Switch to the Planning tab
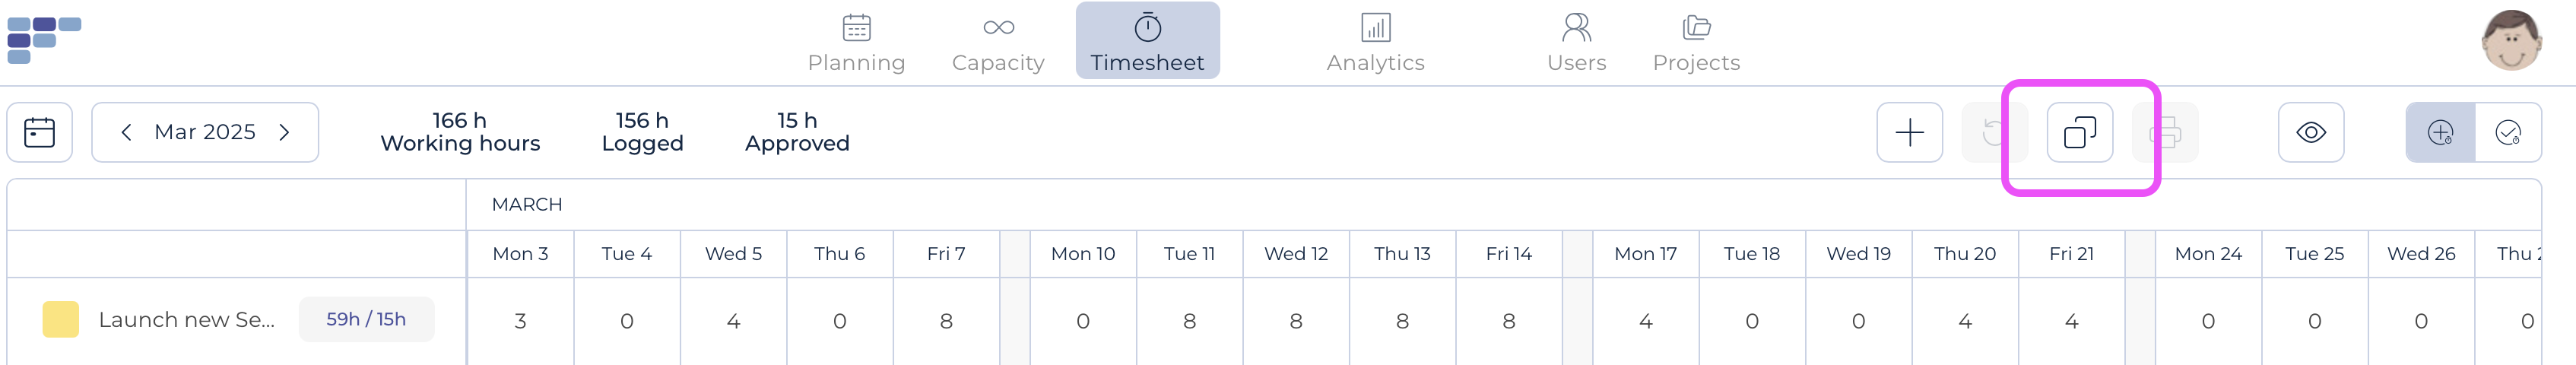The image size is (2576, 365). coord(856,42)
